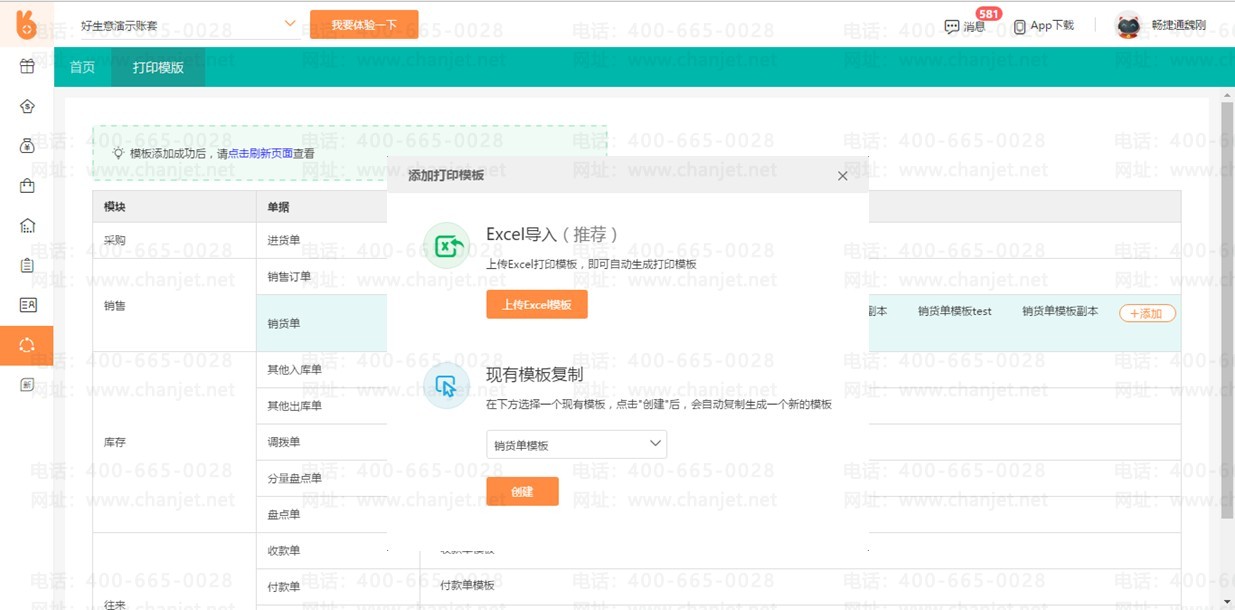Select the 销货单模板副本 template on the right
The height and width of the screenshot is (610, 1235).
point(1060,312)
